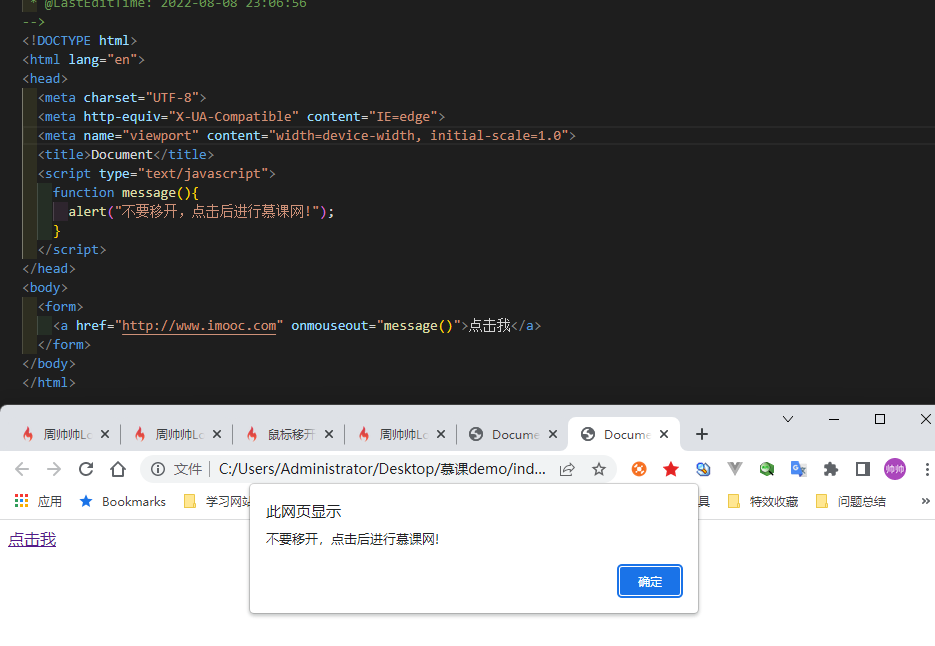Click the 确定 button in the dialog
935x646 pixels.
click(x=649, y=580)
